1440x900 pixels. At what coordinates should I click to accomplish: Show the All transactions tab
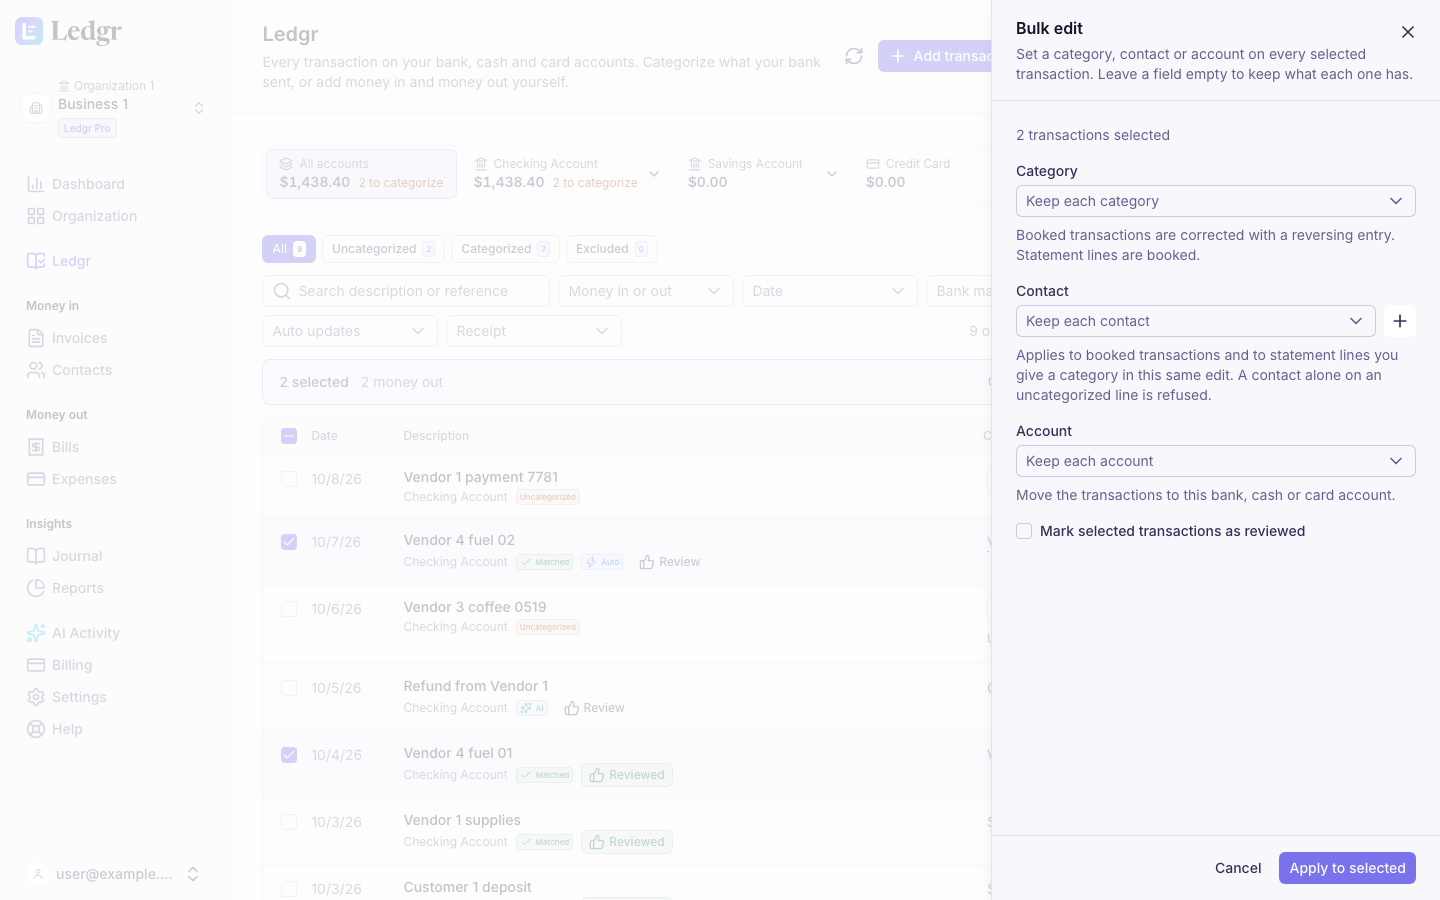coord(289,249)
